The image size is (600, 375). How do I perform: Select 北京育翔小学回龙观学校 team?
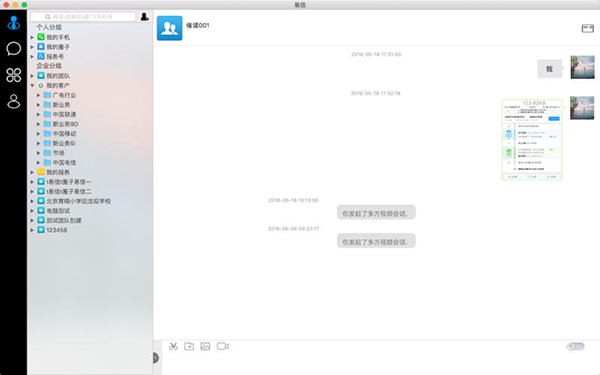click(74, 201)
